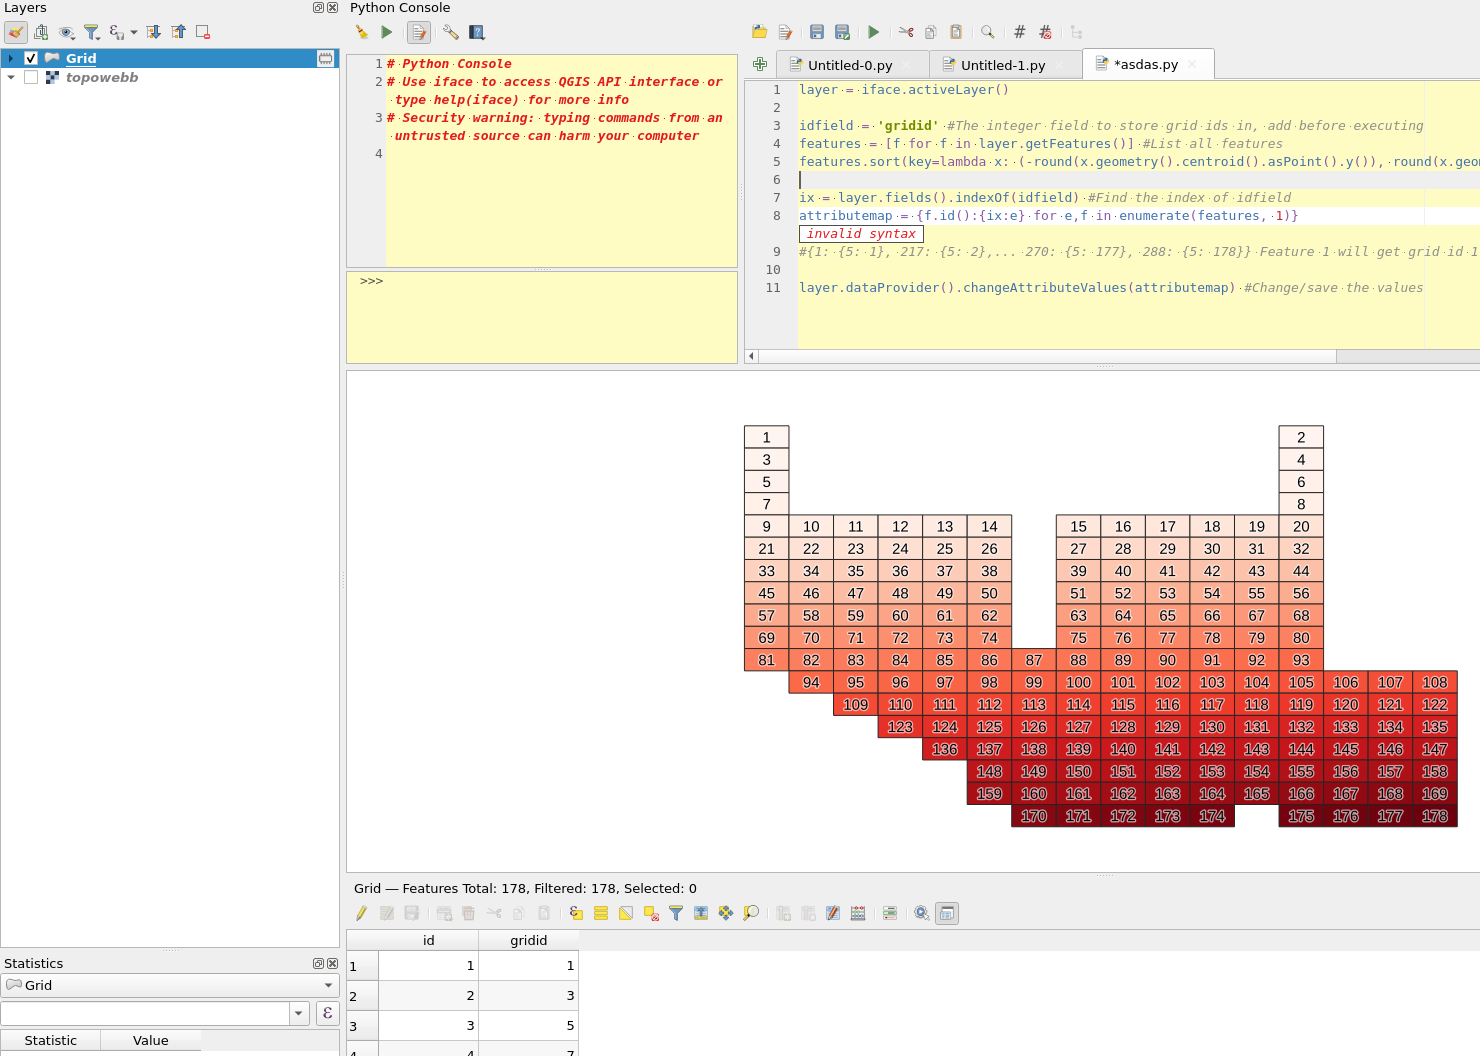The image size is (1480, 1056).
Task: Sort by the gridid column header
Action: tap(528, 940)
